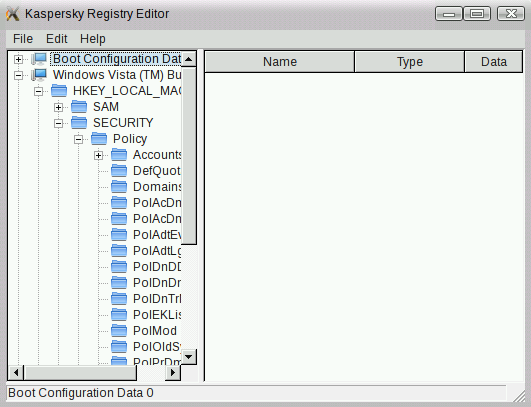Image resolution: width=531 pixels, height=407 pixels.
Task: Select the HKEY_LOCAL_MACHINE key label
Action: pos(127,91)
